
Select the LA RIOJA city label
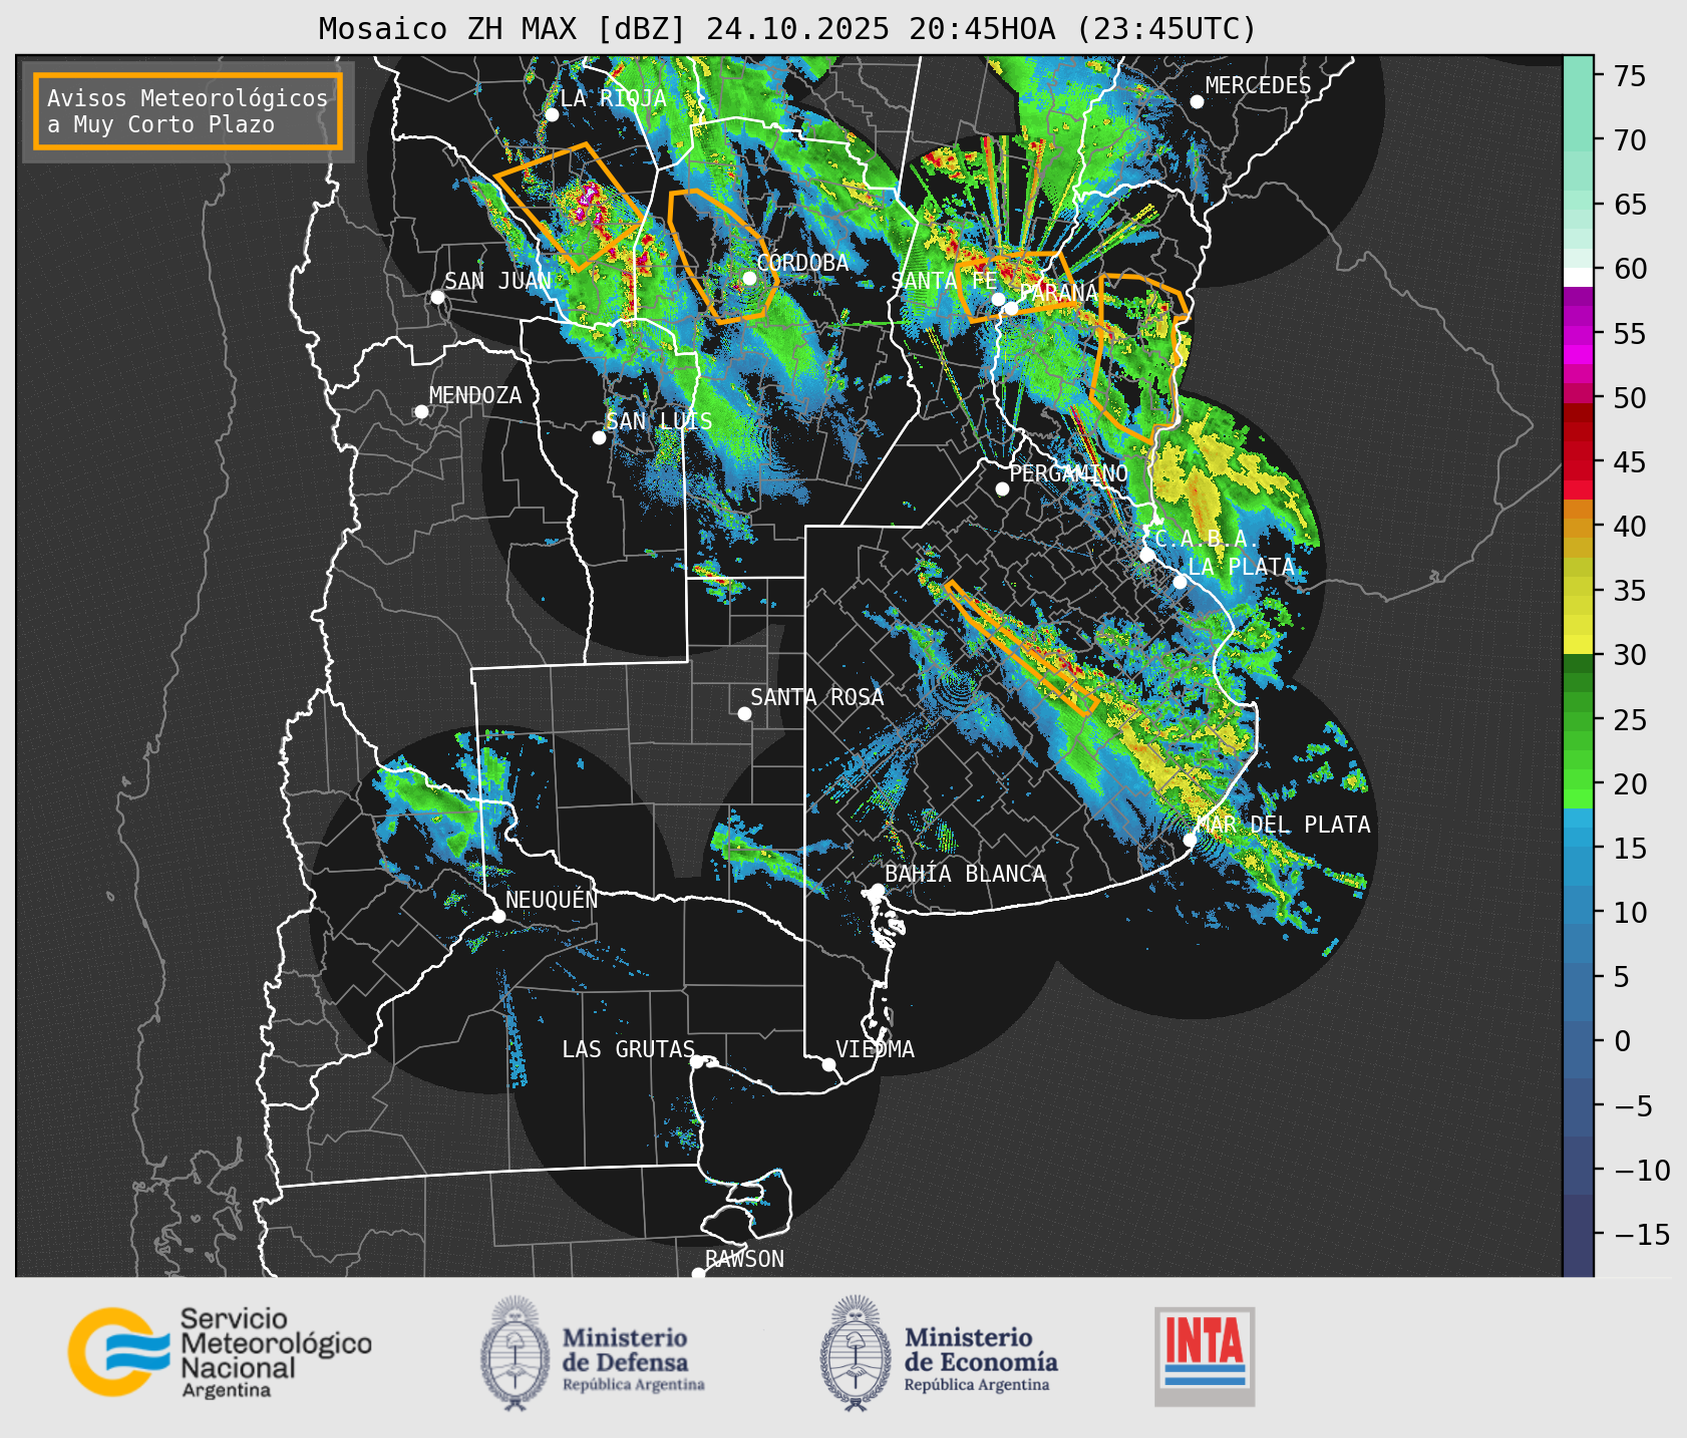point(613,98)
